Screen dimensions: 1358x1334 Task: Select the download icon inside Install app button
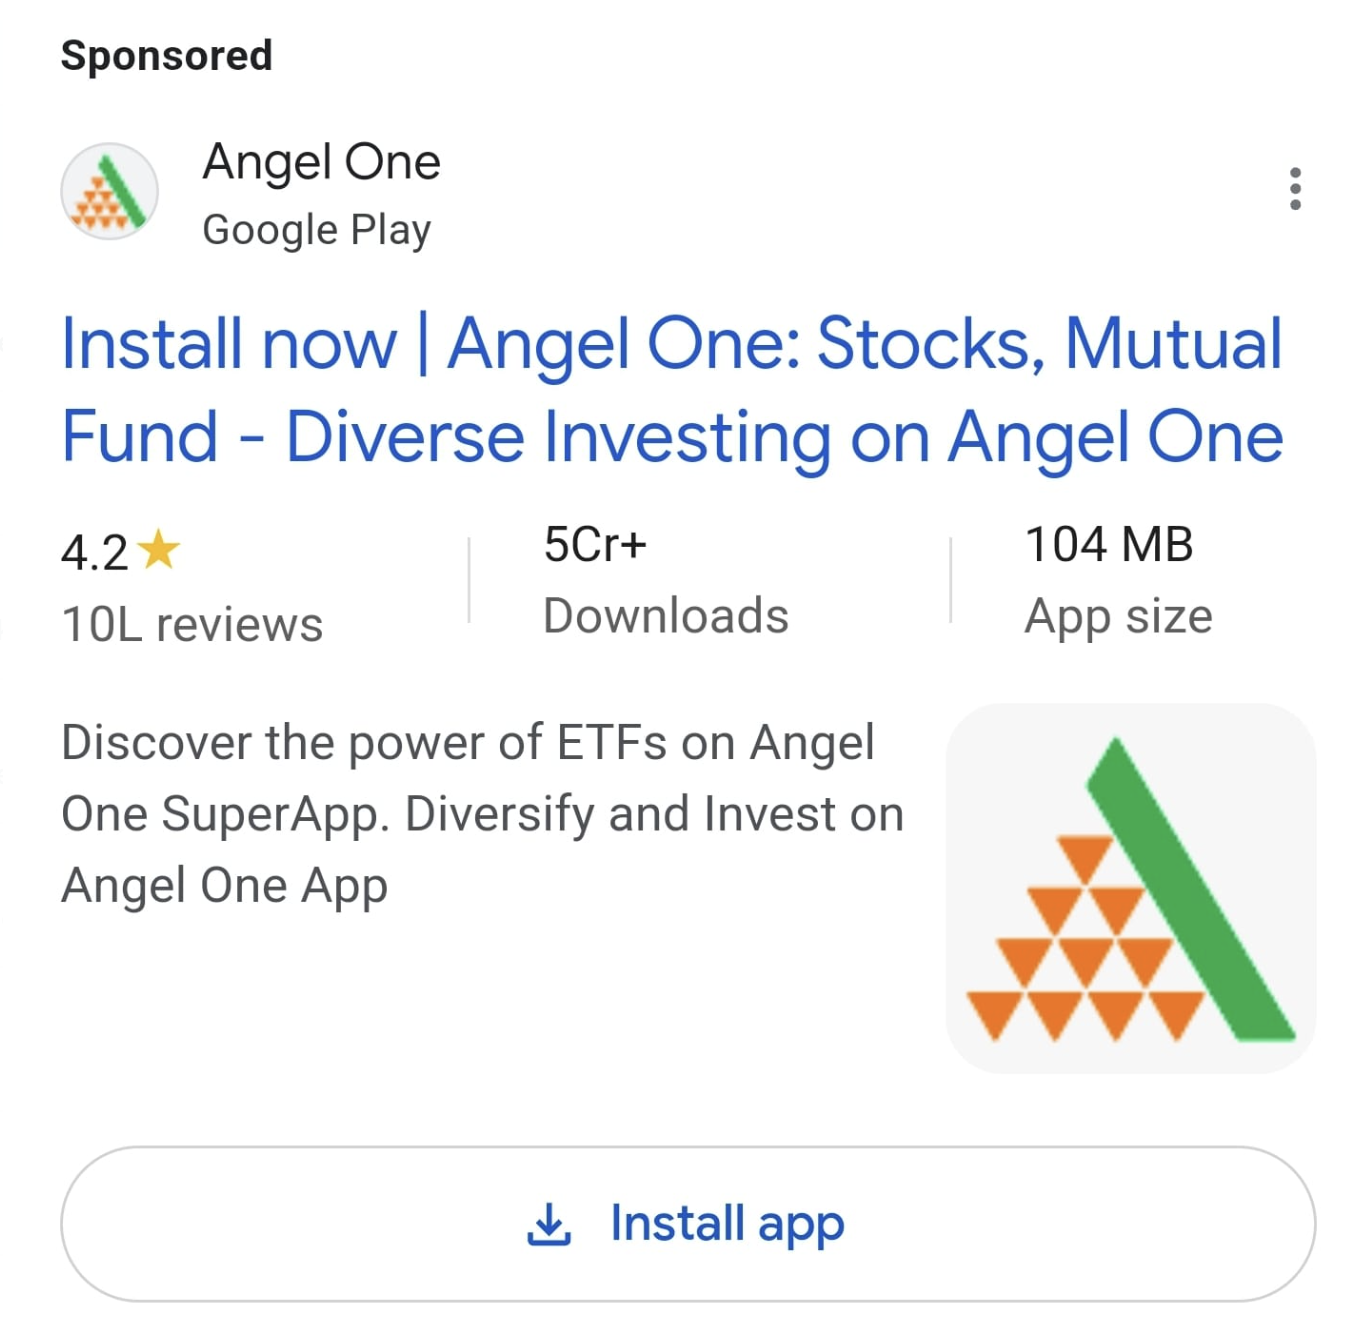(x=548, y=1222)
